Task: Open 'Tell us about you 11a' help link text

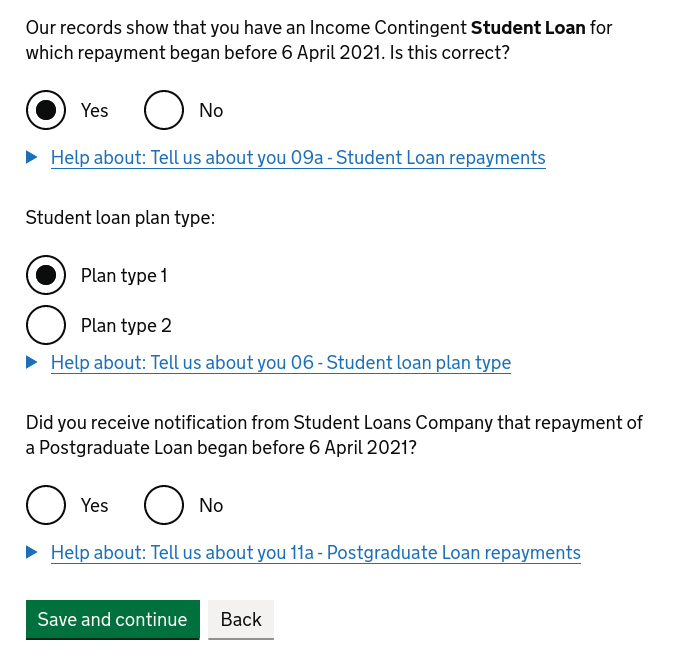Action: tap(316, 553)
